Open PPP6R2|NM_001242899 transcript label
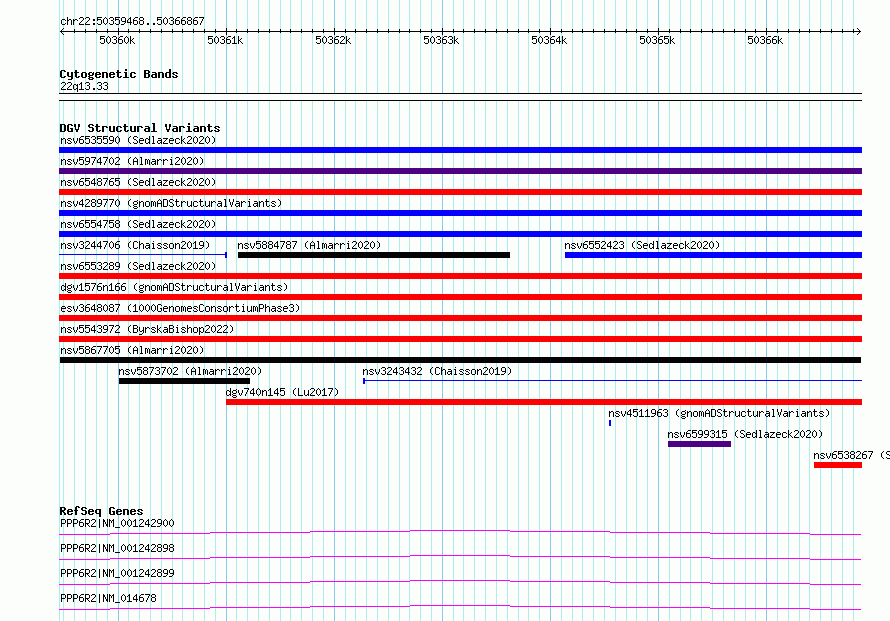 (x=117, y=573)
